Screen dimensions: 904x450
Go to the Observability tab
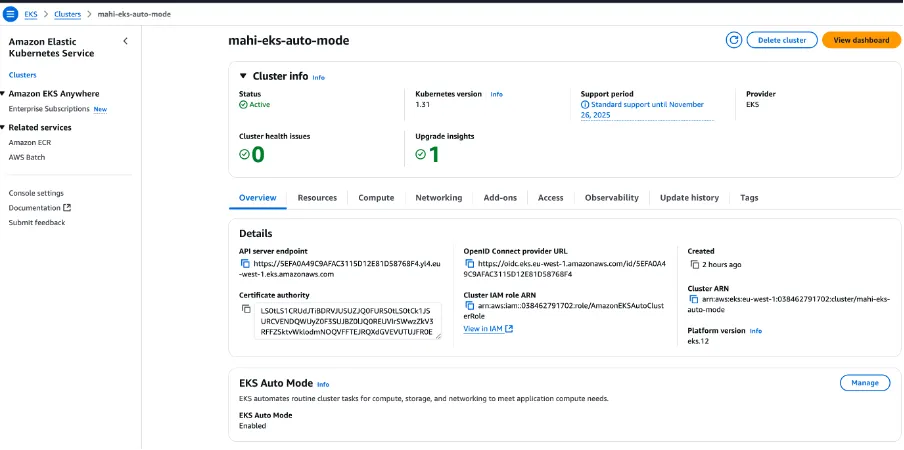tap(612, 198)
